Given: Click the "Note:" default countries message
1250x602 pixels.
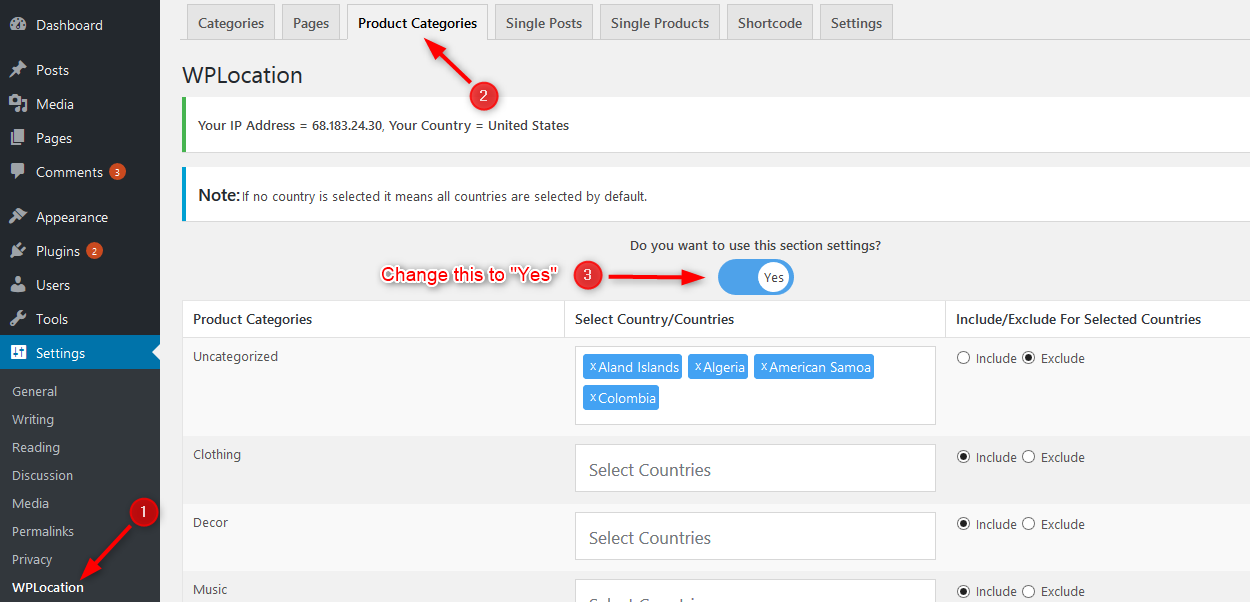Looking at the screenshot, I should tap(423, 196).
